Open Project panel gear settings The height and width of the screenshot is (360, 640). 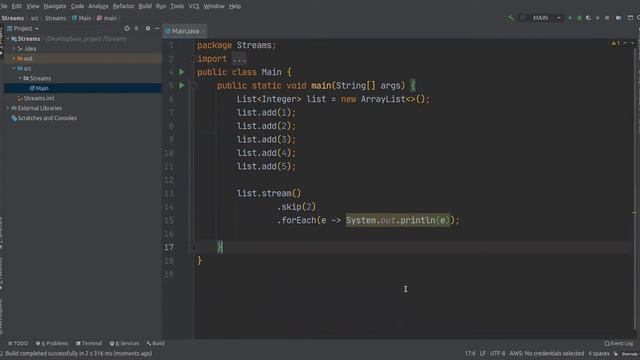(148, 28)
